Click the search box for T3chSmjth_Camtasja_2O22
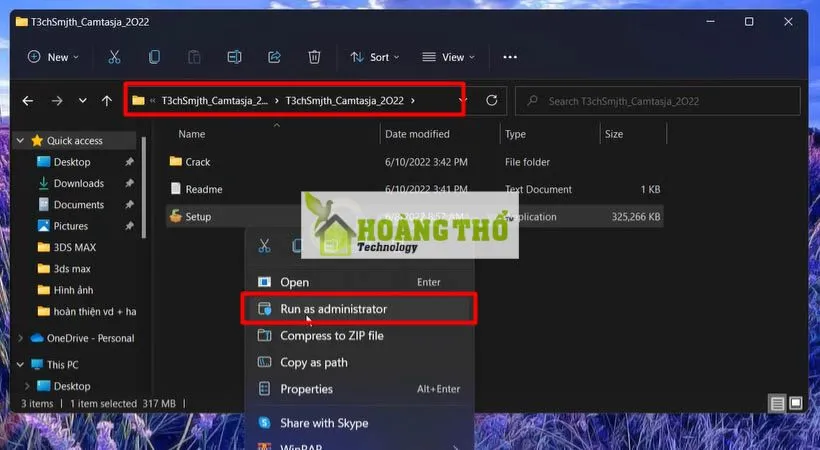Screen dimensions: 820x450 pyautogui.click(x=658, y=101)
